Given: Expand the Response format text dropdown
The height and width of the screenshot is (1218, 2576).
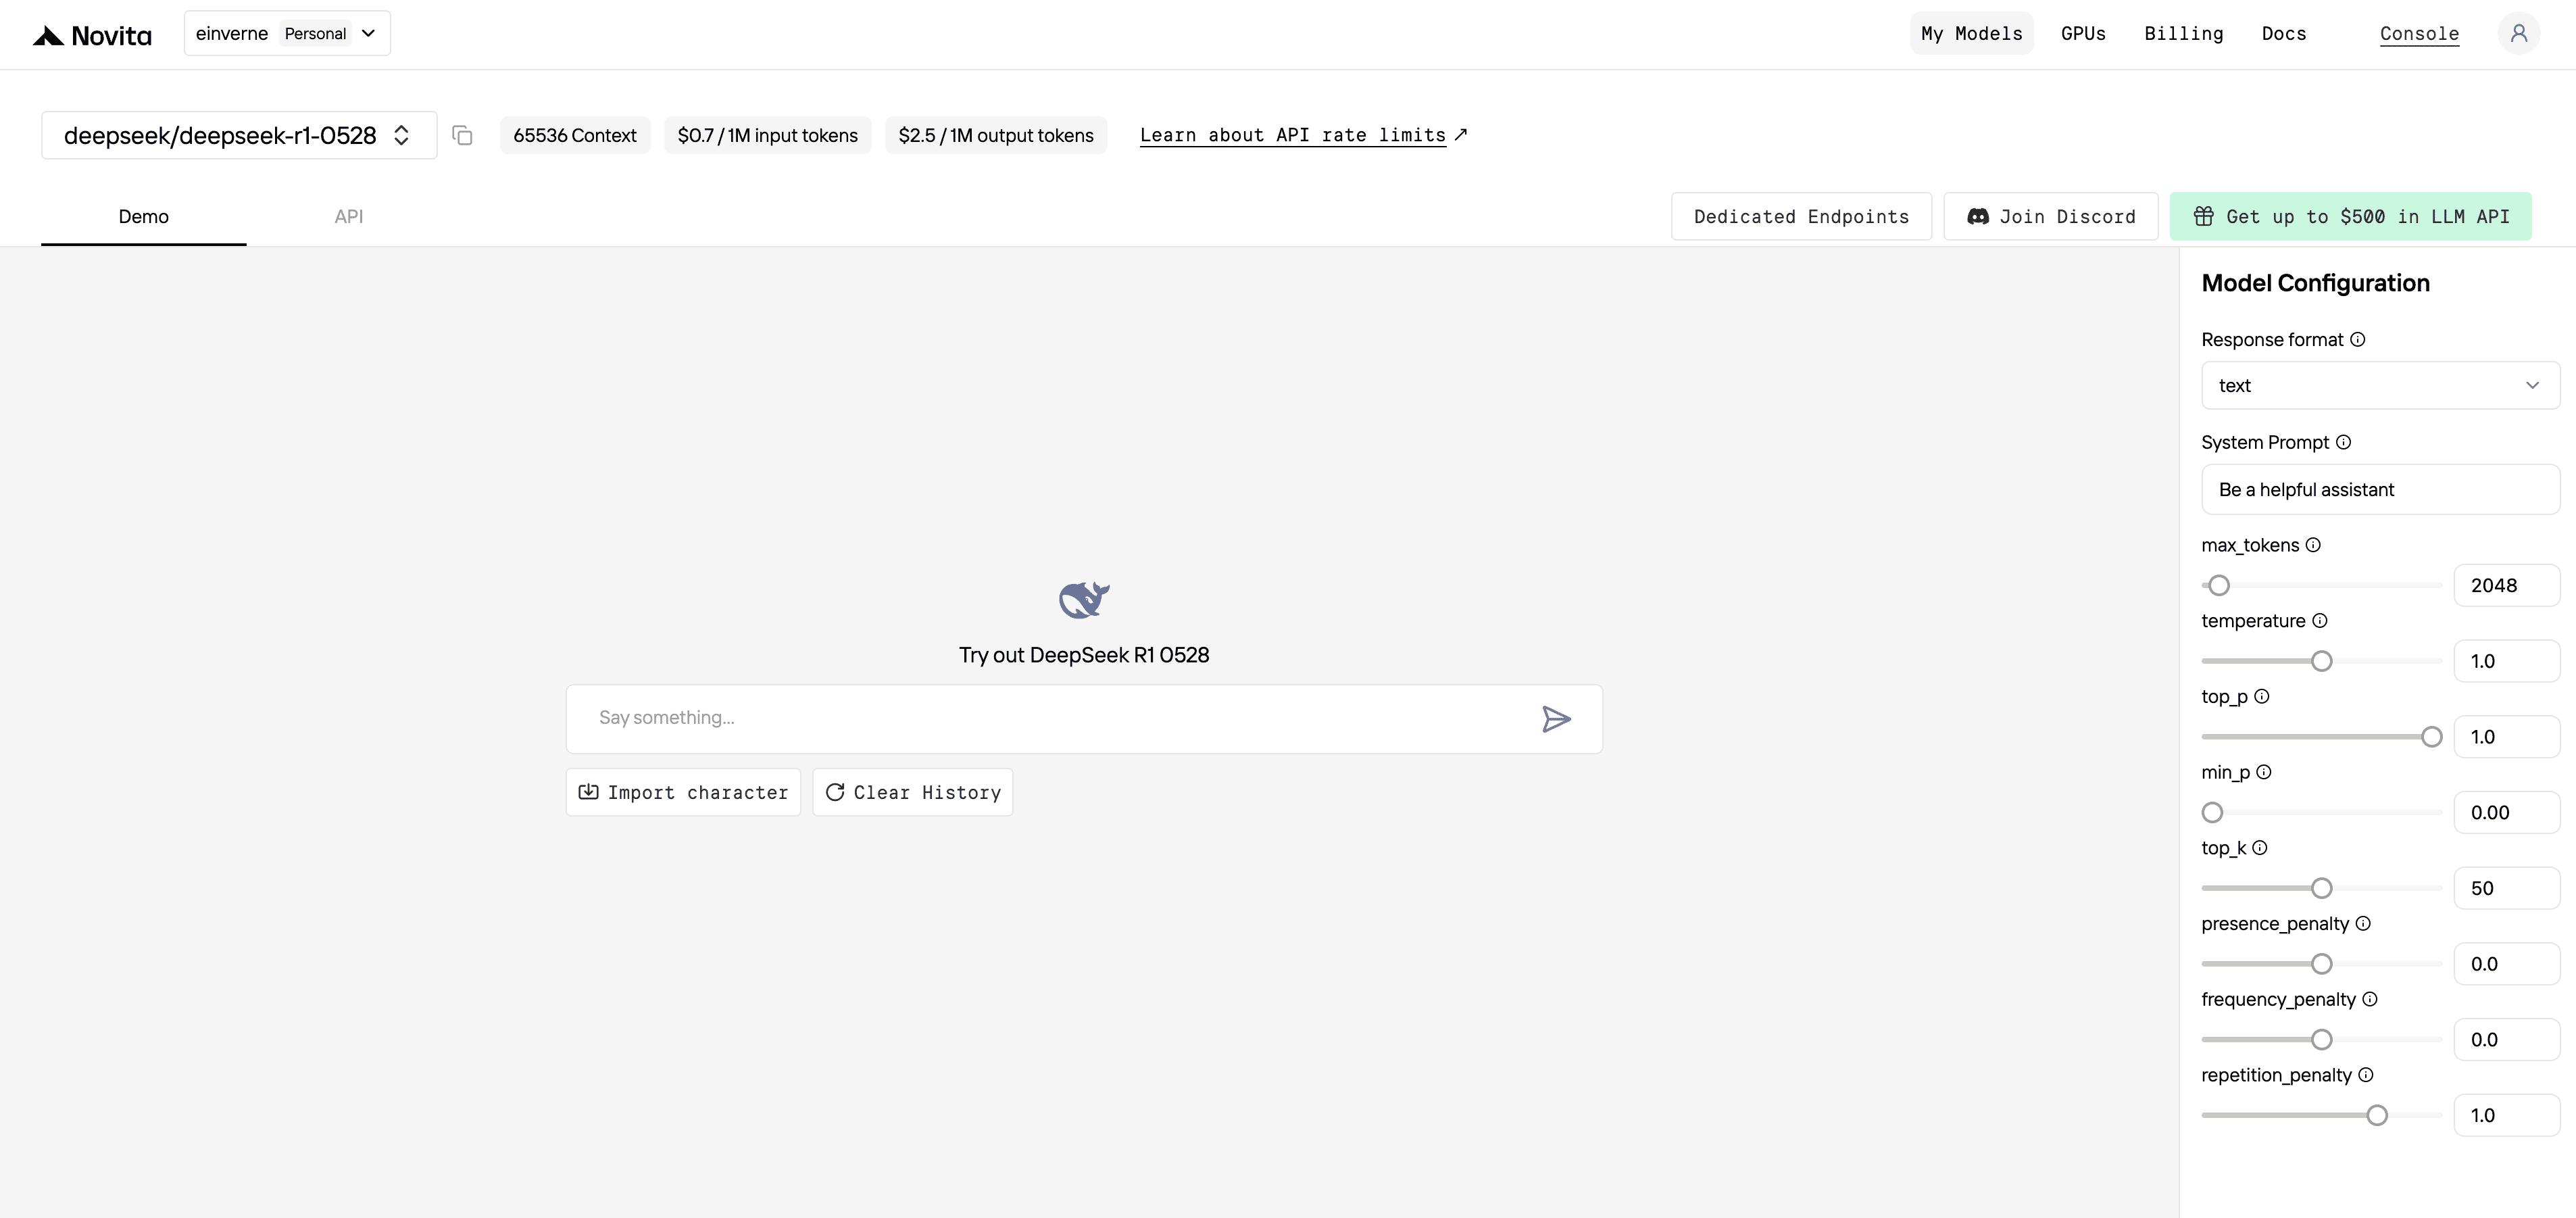Looking at the screenshot, I should point(2380,386).
